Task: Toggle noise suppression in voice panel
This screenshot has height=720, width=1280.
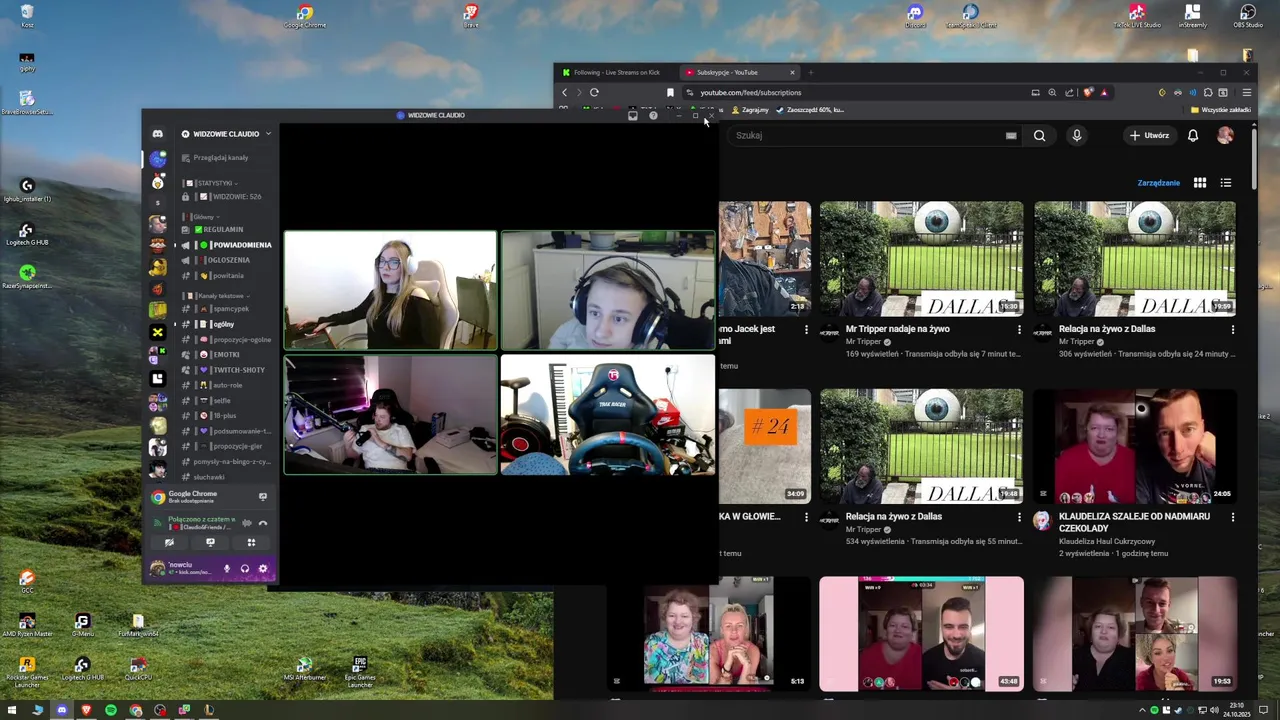Action: click(x=247, y=522)
